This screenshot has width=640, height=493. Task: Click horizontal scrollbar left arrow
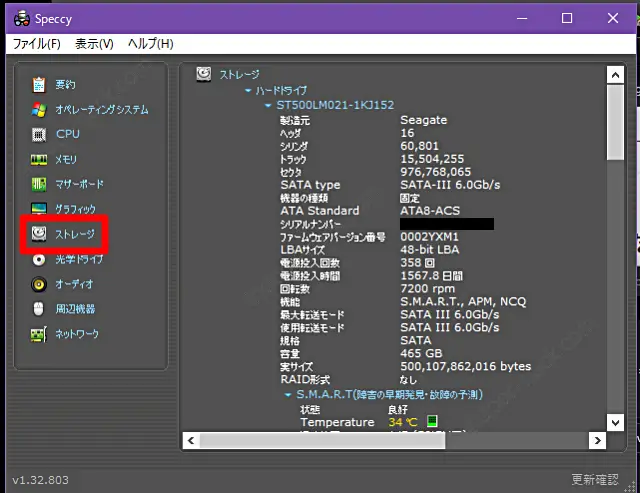click(191, 441)
